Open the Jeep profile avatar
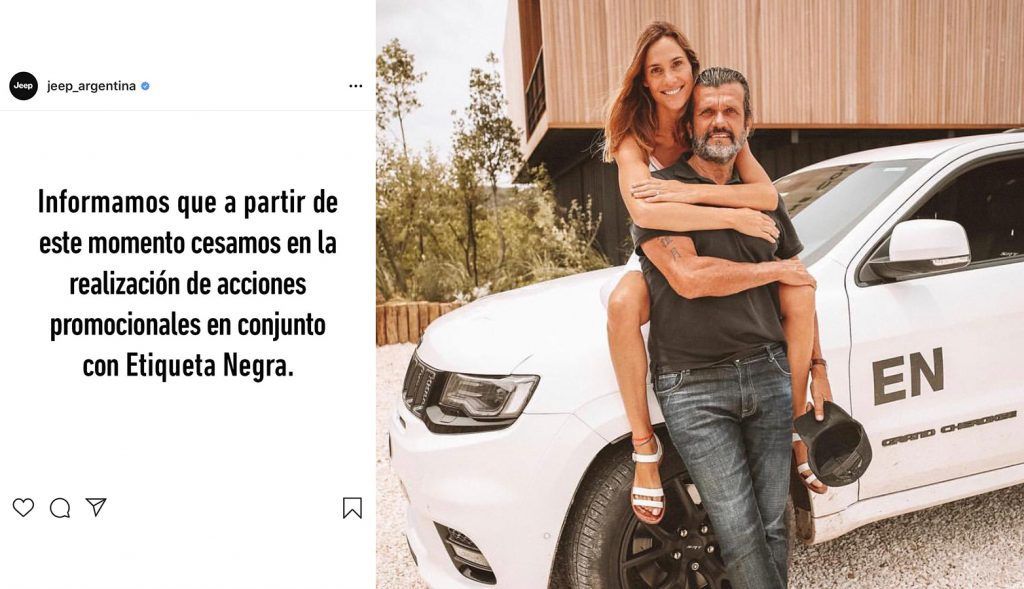1024x589 pixels. point(24,86)
